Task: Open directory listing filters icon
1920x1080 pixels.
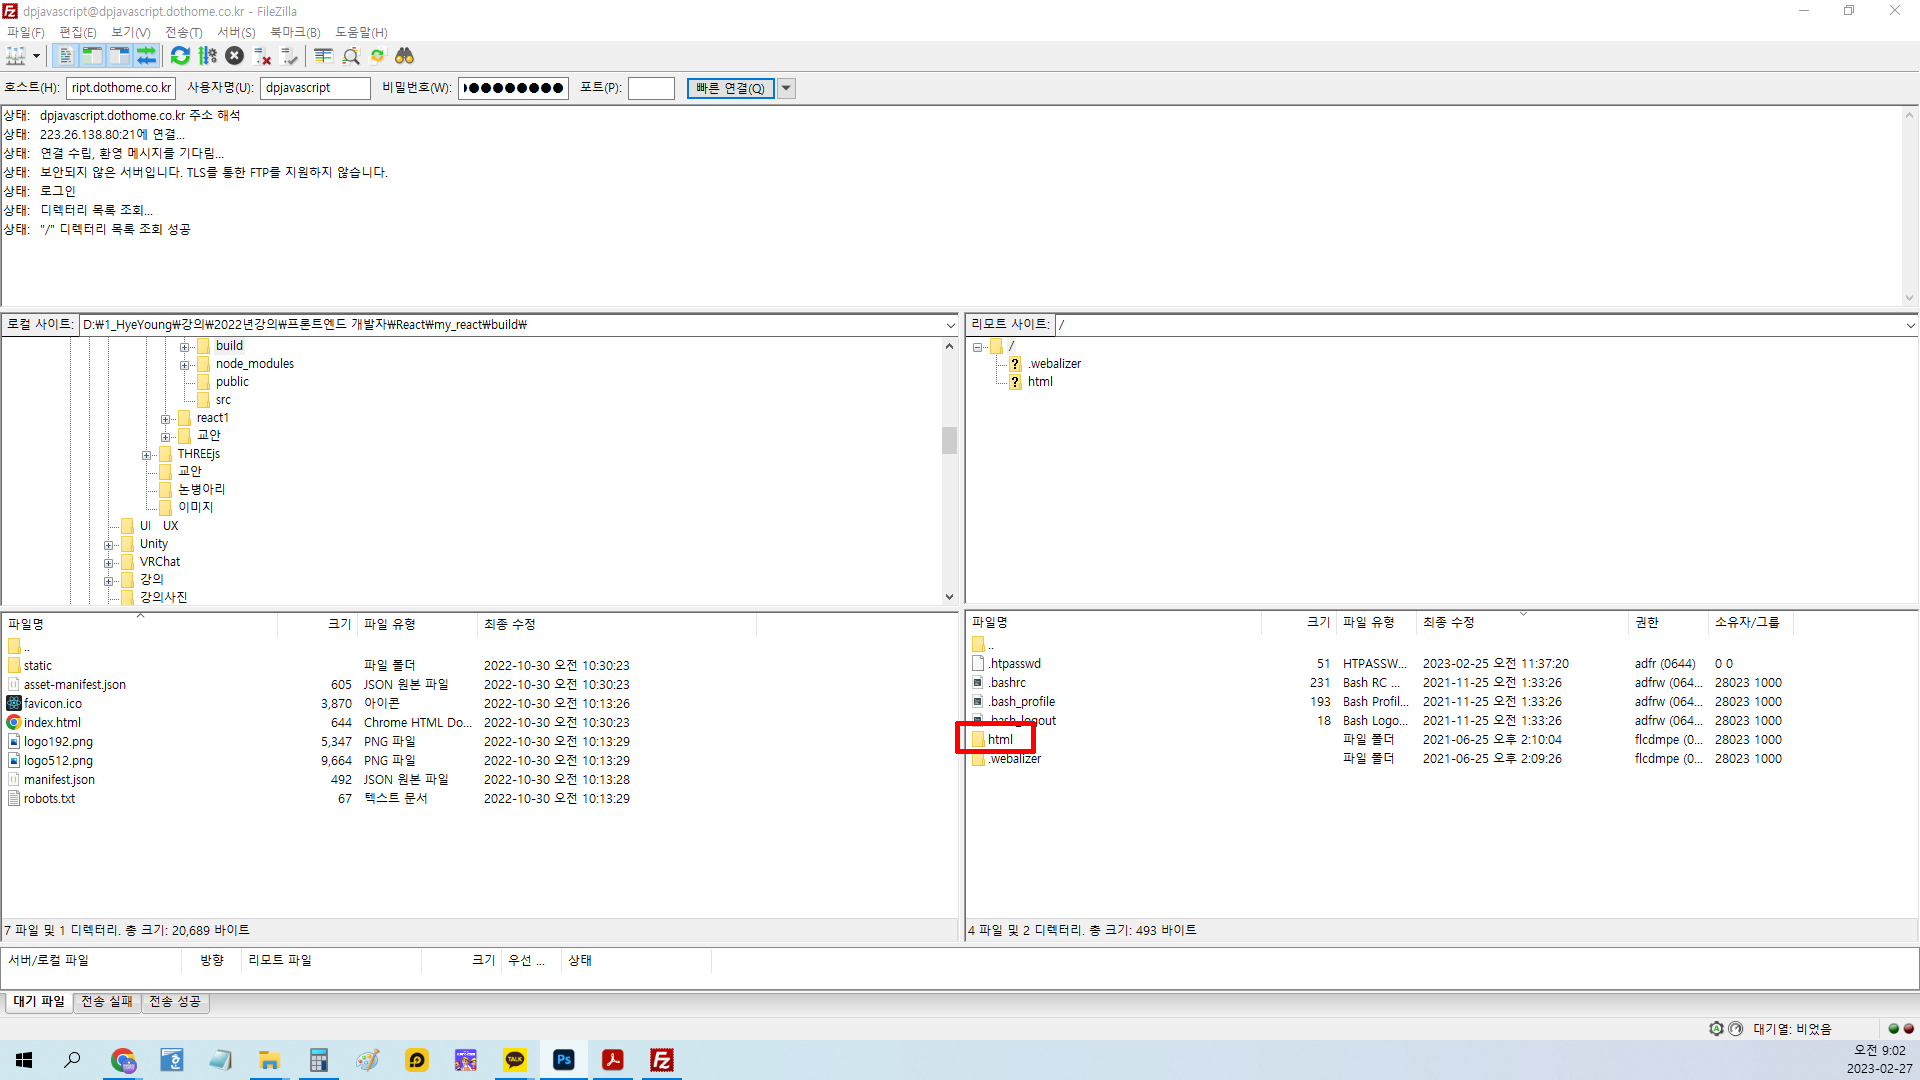Action: coord(323,56)
